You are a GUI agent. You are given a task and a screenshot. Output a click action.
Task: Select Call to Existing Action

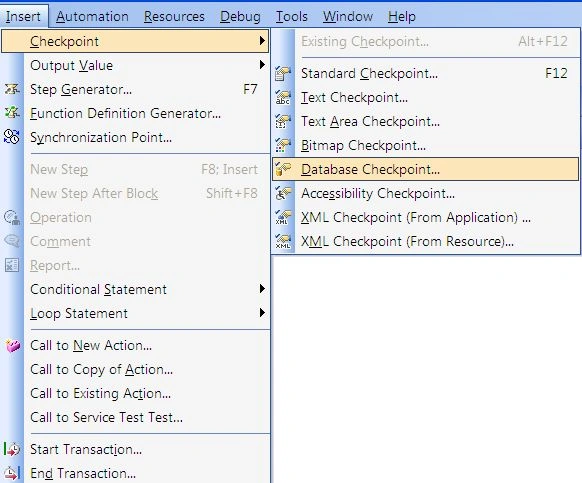(x=100, y=393)
